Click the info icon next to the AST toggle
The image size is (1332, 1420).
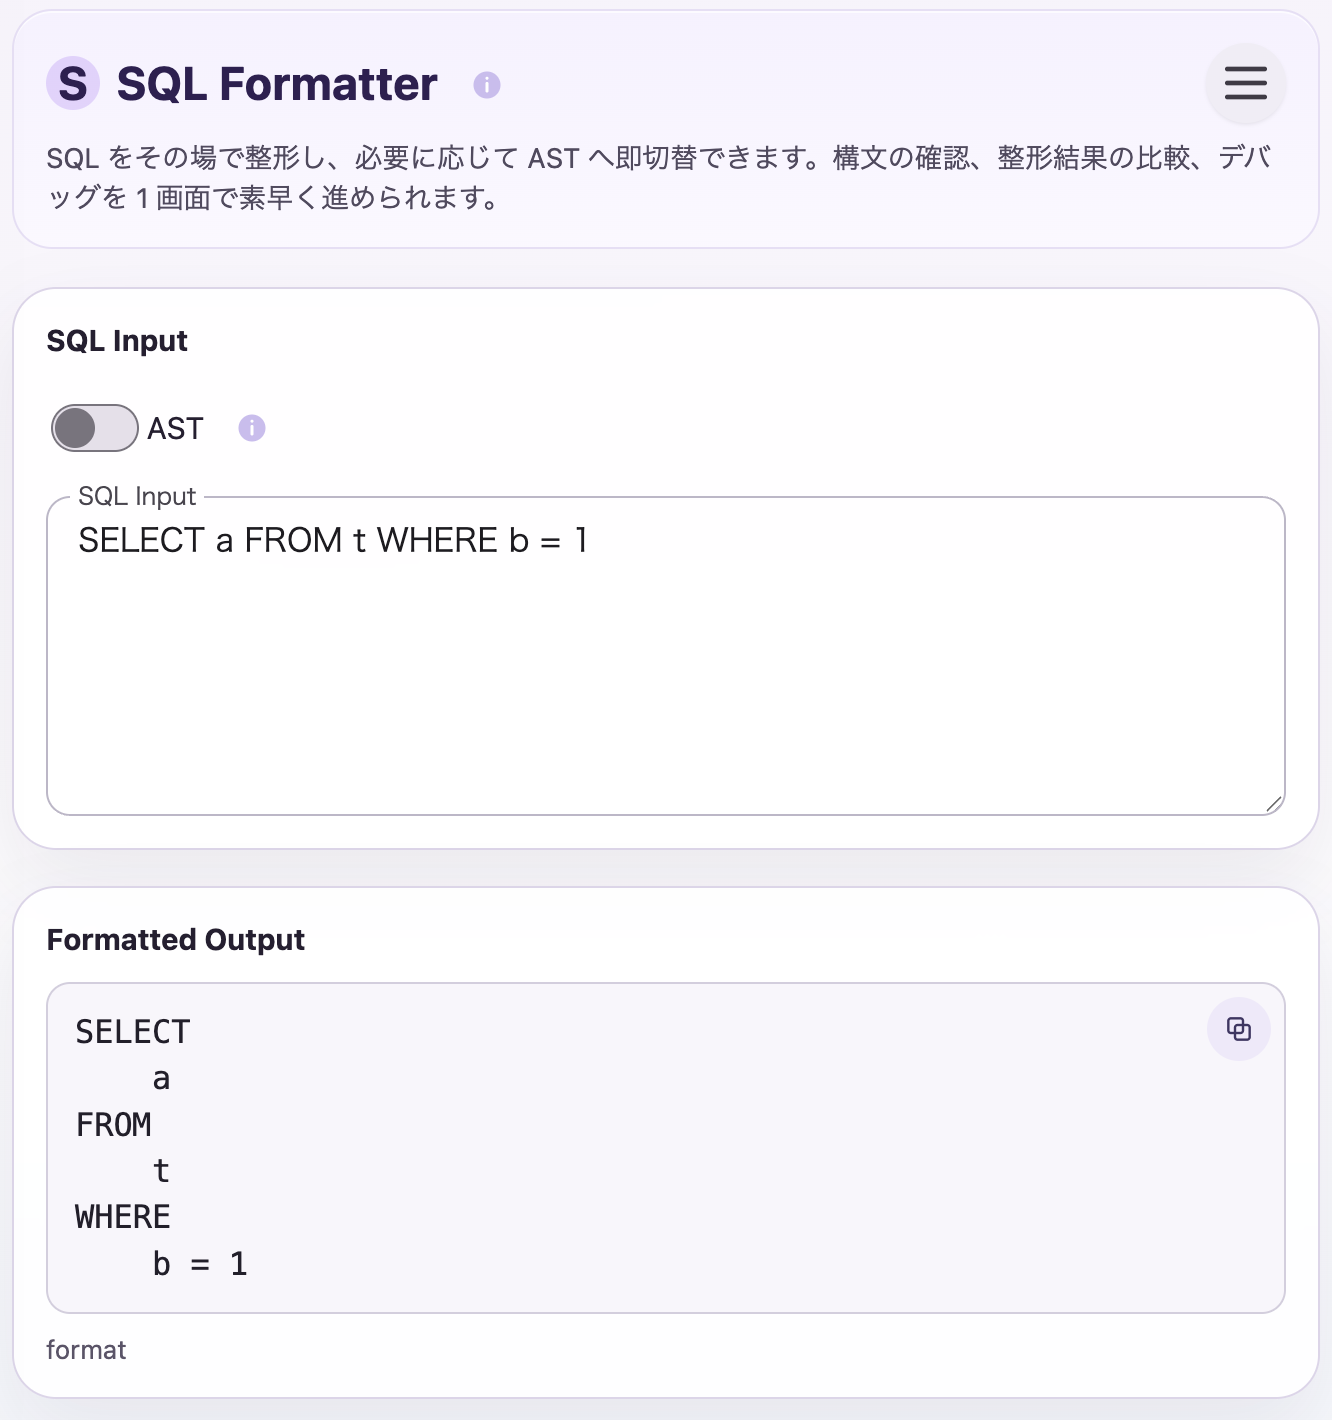pyautogui.click(x=252, y=428)
